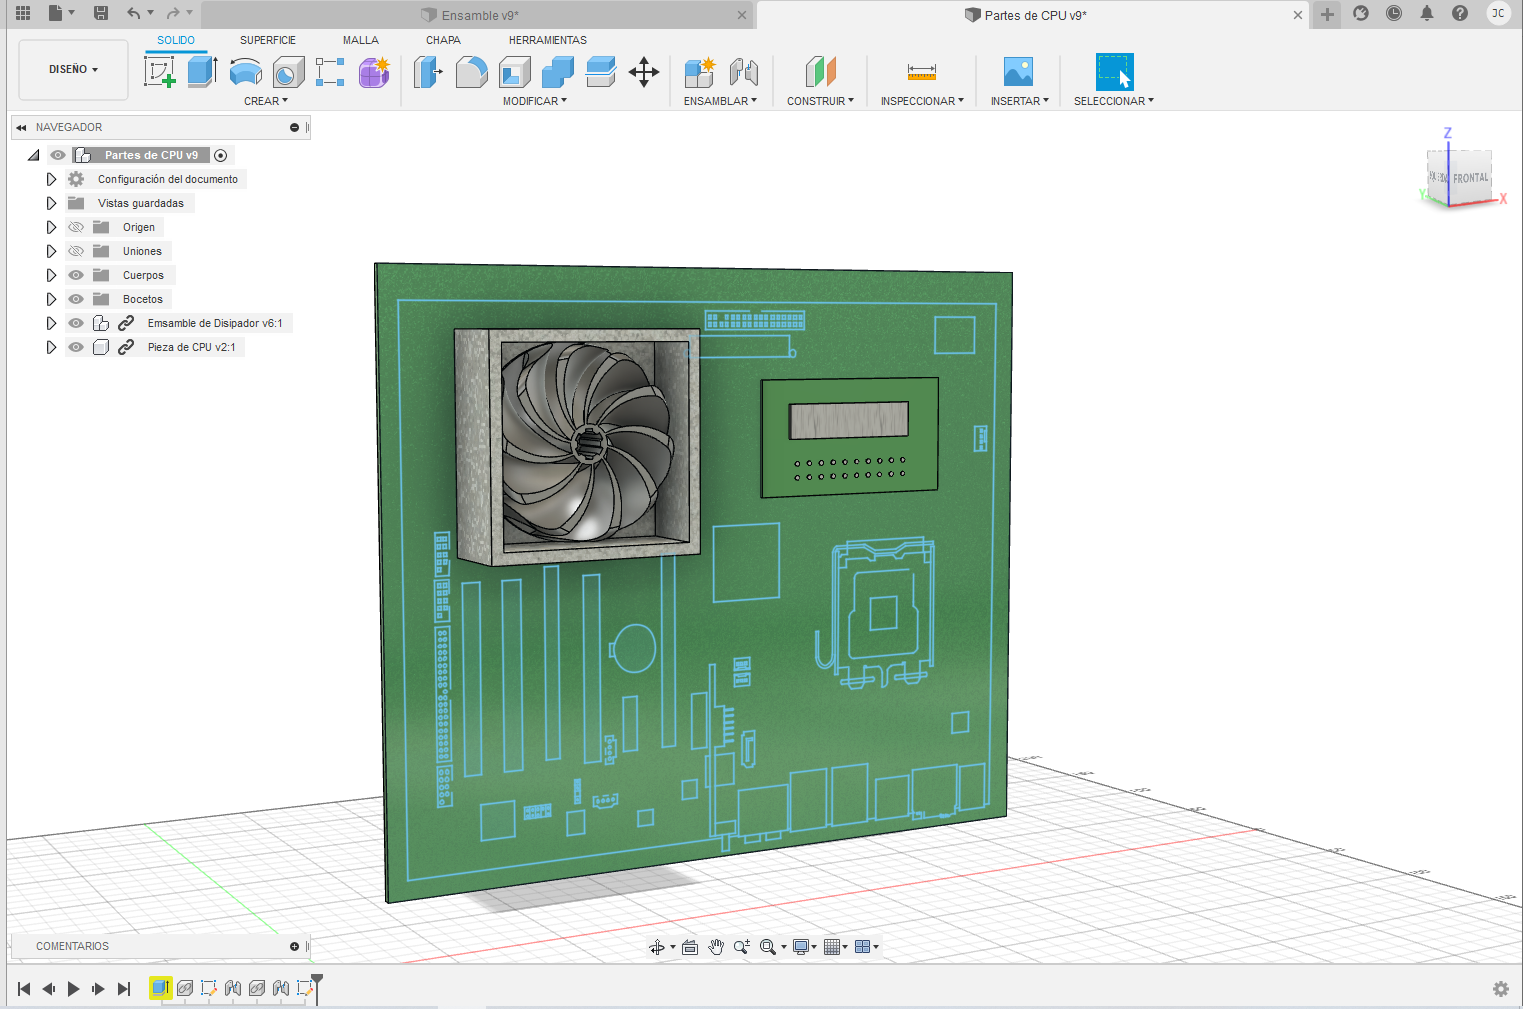The width and height of the screenshot is (1523, 1009).
Task: Select the Extrude tool icon
Action: 202,72
